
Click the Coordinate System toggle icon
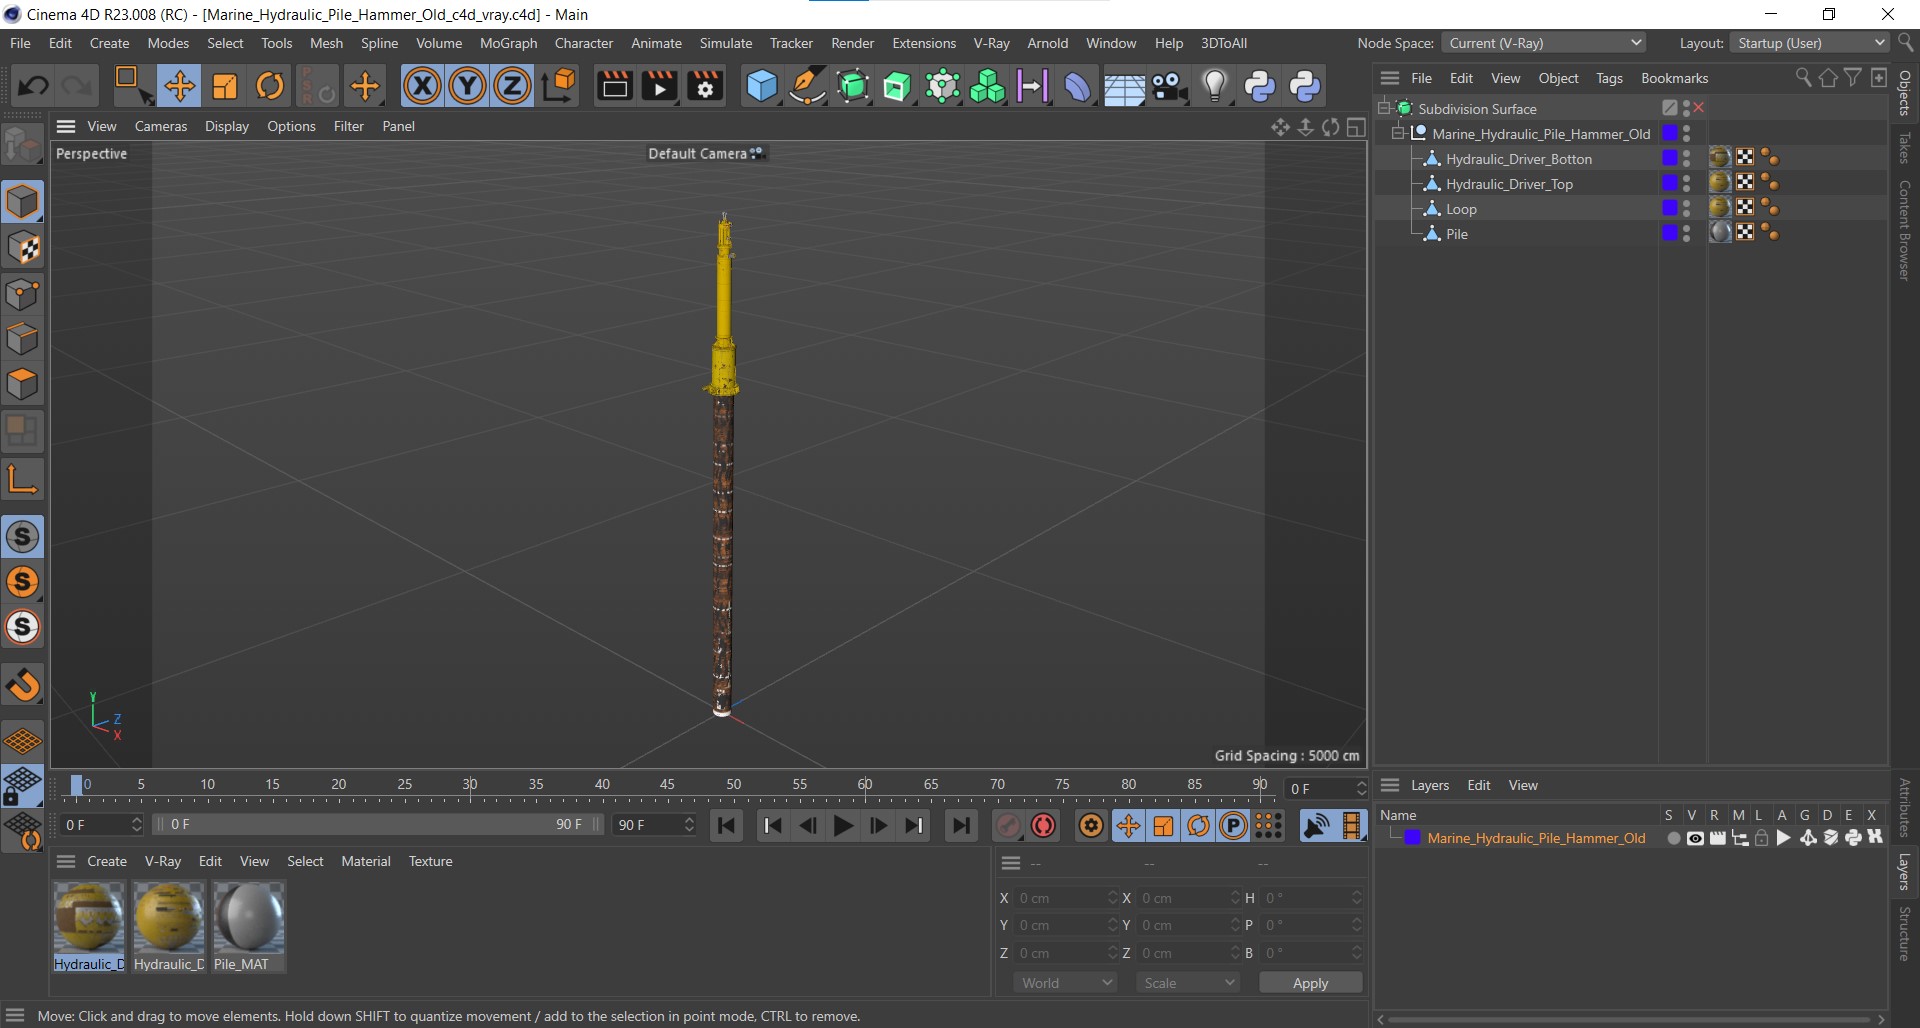coord(559,86)
